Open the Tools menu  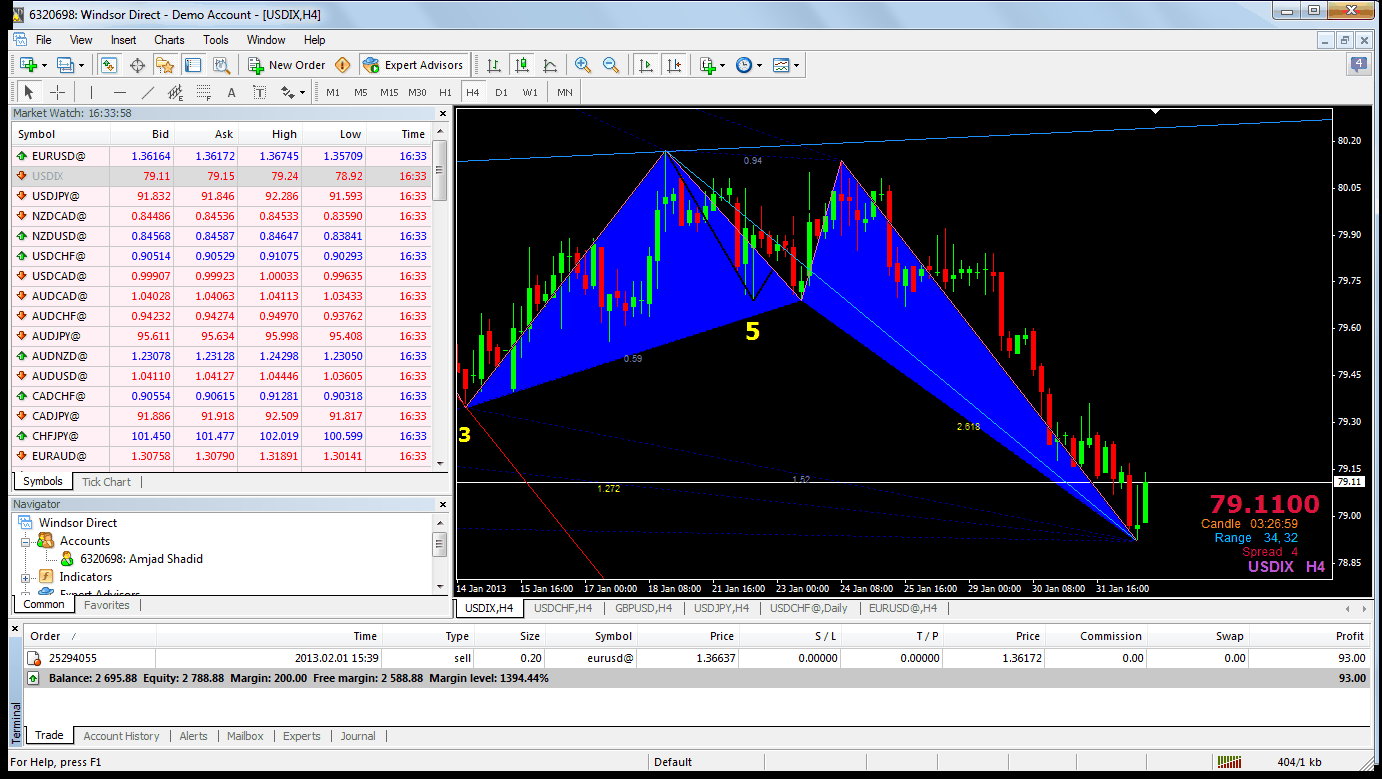(x=216, y=40)
